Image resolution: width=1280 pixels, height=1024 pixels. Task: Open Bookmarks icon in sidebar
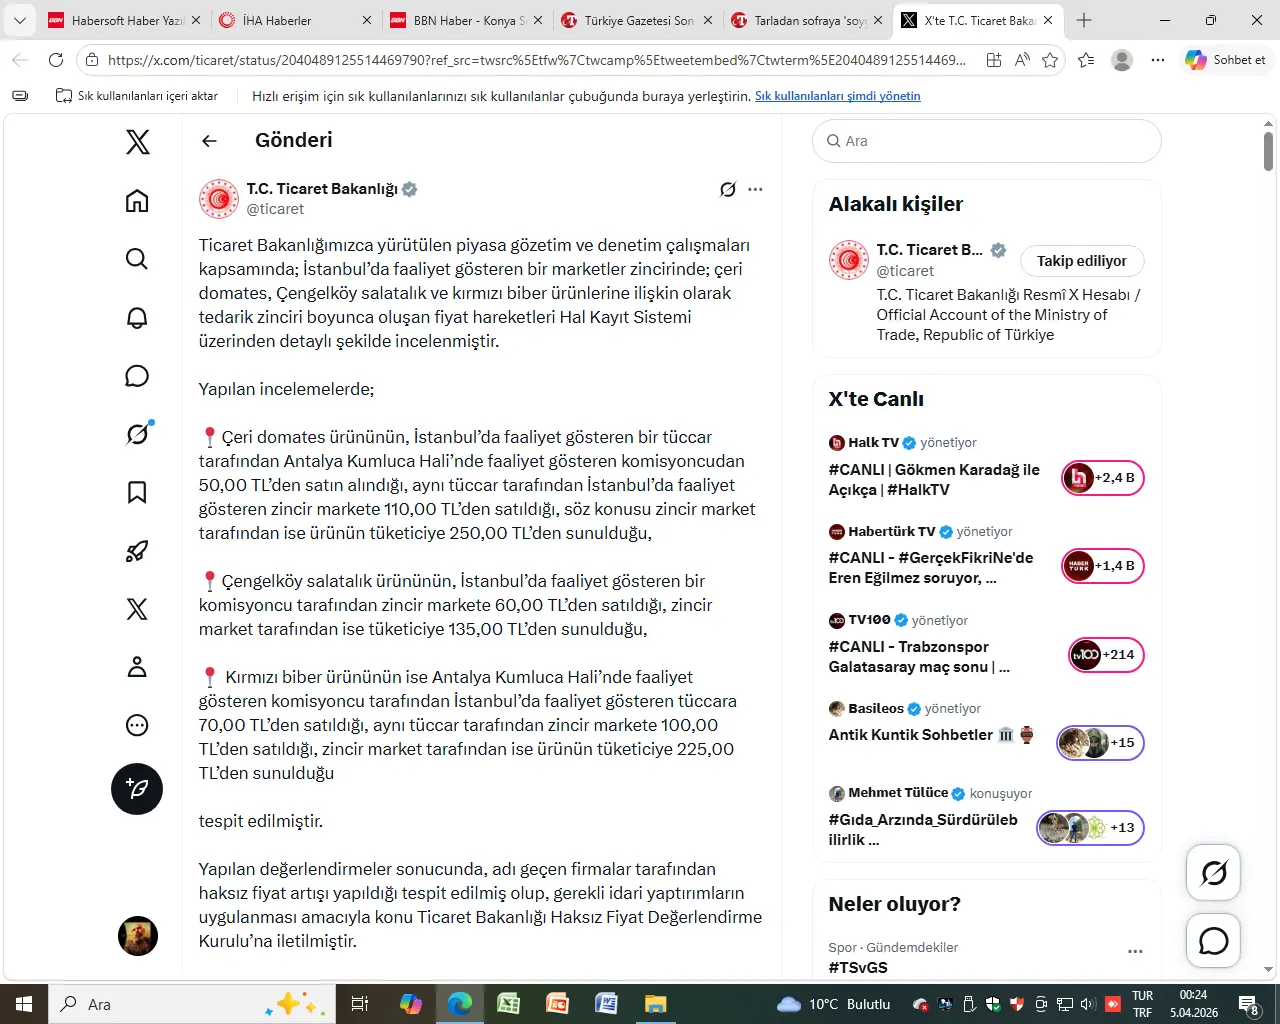tap(137, 492)
